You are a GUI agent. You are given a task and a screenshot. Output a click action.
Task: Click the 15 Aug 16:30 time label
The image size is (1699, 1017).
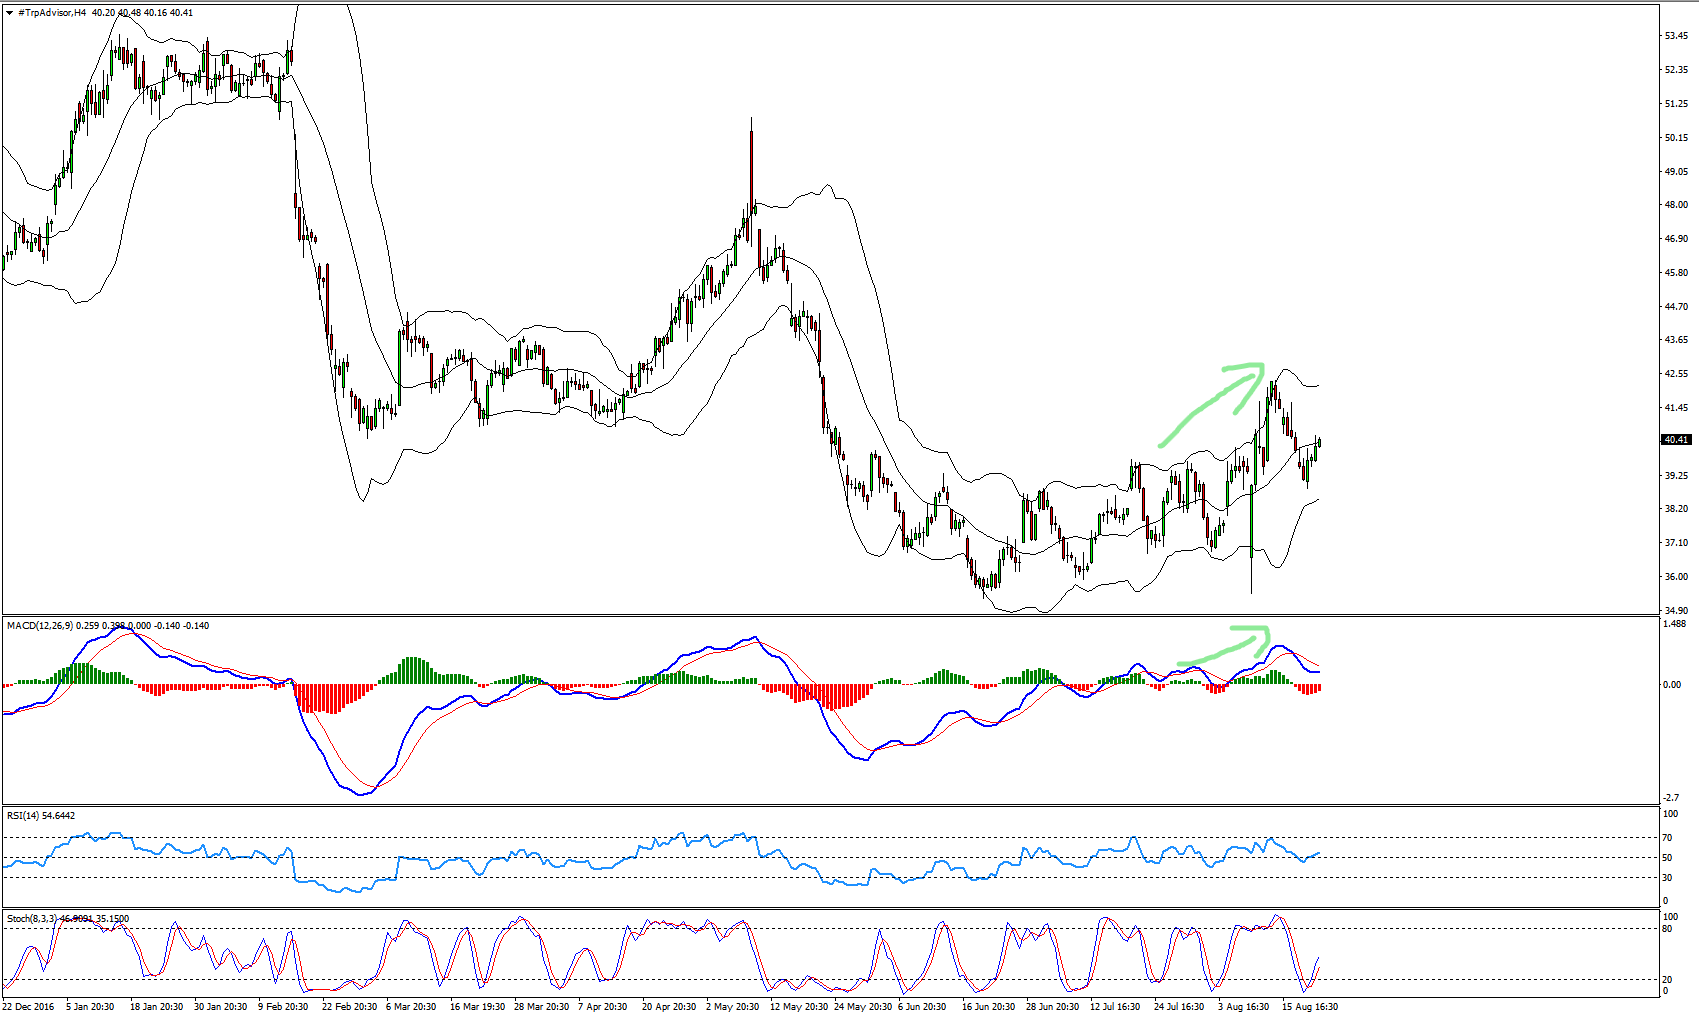[1309, 1007]
